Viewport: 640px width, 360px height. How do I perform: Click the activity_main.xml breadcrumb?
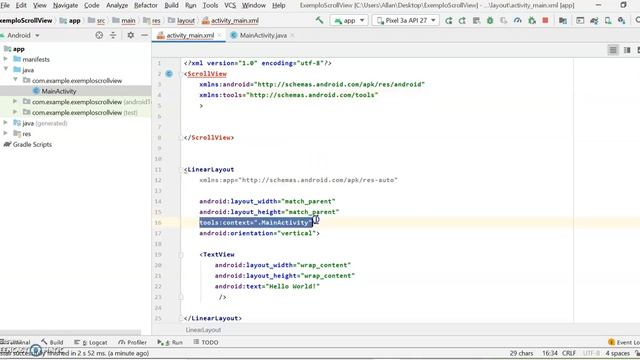(x=230, y=20)
